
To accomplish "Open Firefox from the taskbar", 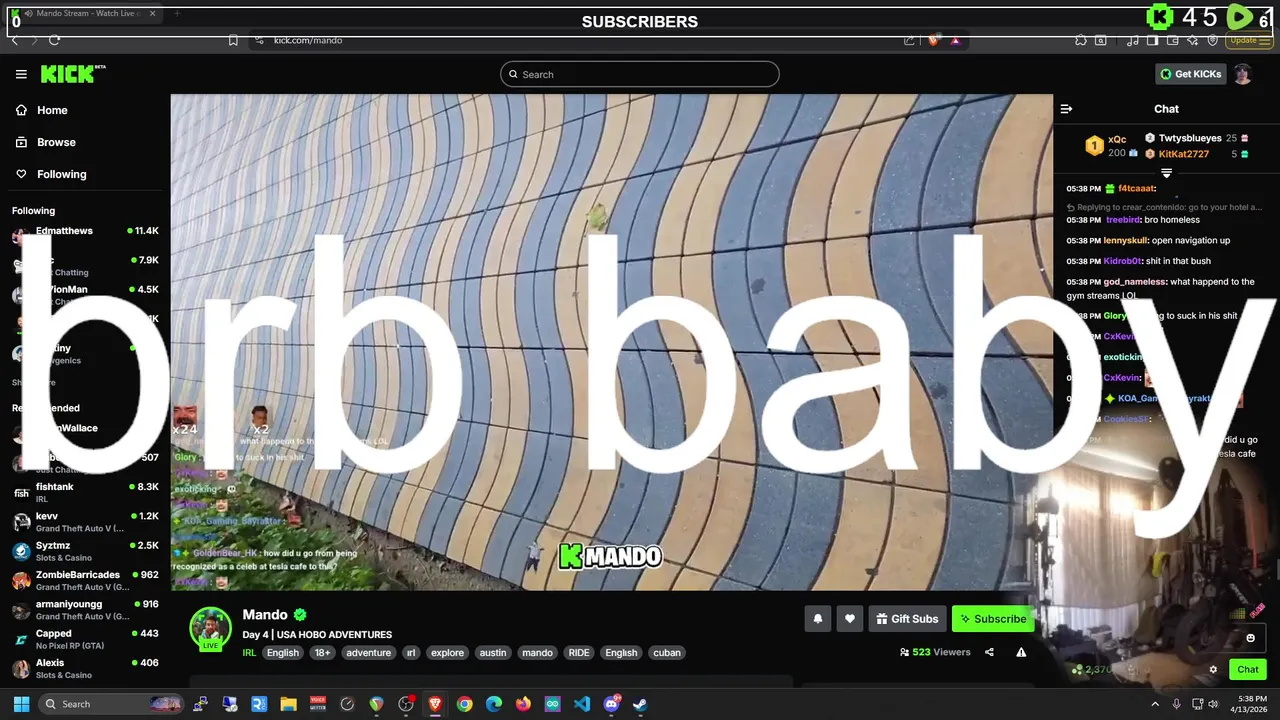I will click(x=523, y=704).
